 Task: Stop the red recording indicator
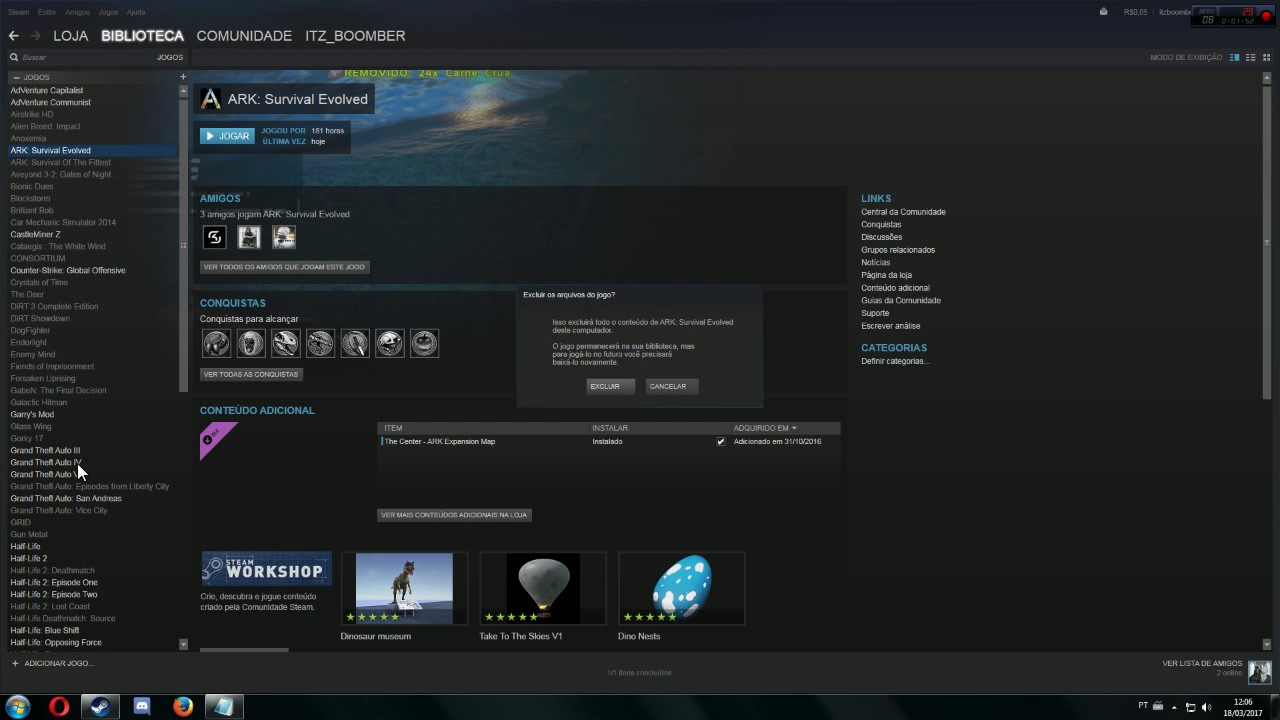pos(1266,17)
